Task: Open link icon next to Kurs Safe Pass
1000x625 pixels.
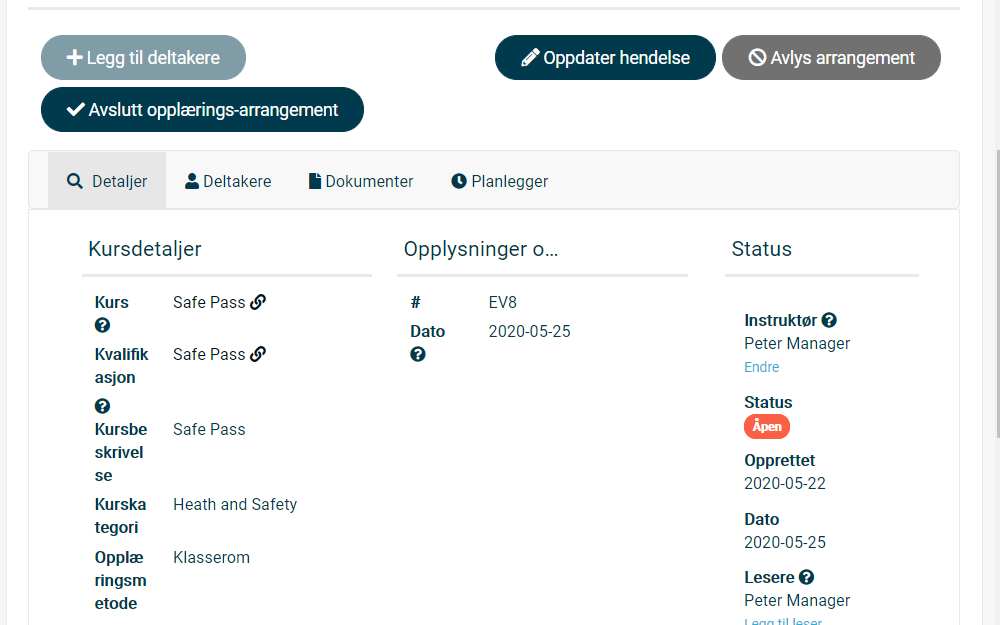Action: coord(258,302)
